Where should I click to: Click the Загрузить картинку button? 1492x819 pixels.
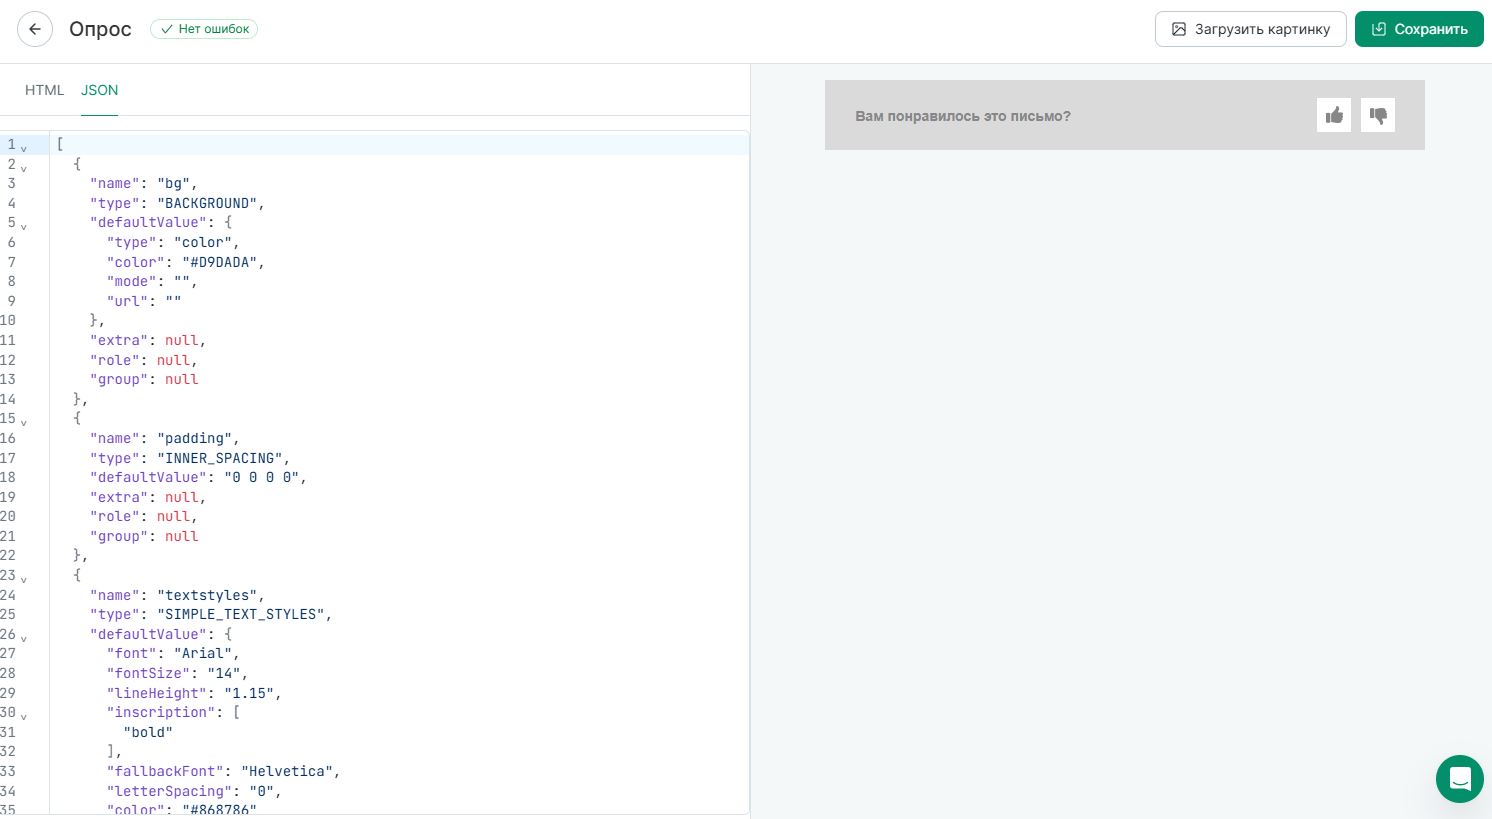(x=1251, y=29)
